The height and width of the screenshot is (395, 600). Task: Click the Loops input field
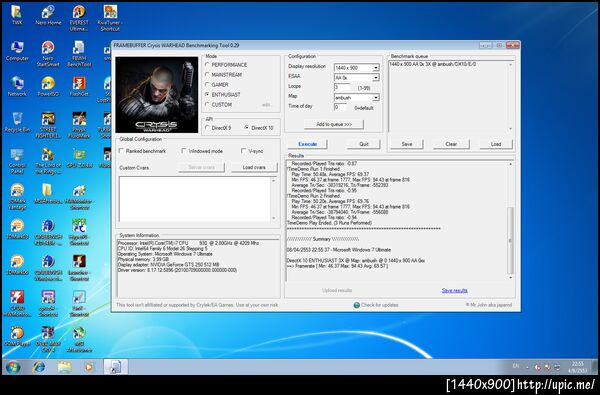coord(342,88)
